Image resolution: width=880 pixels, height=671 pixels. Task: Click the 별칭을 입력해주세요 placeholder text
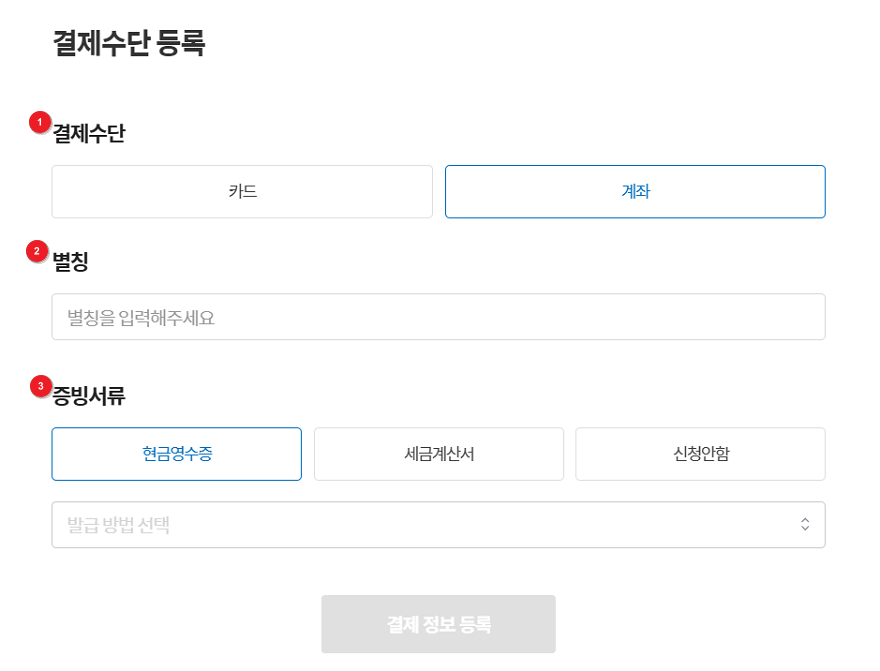pyautogui.click(x=141, y=318)
